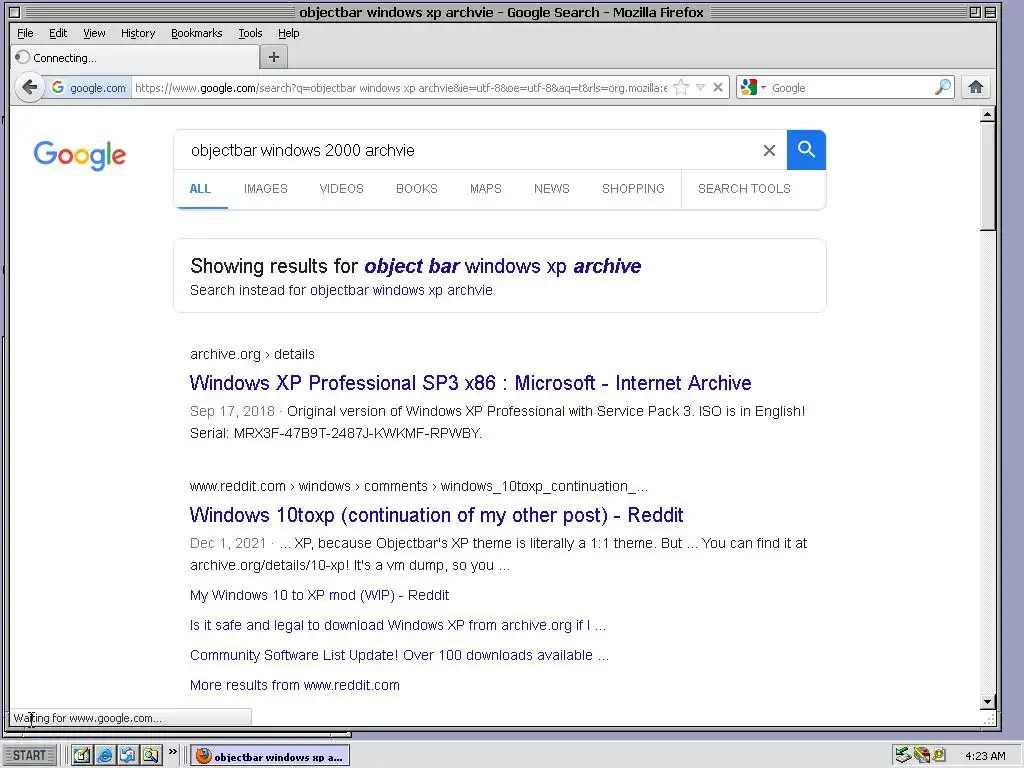Open the Edit menu

point(58,33)
